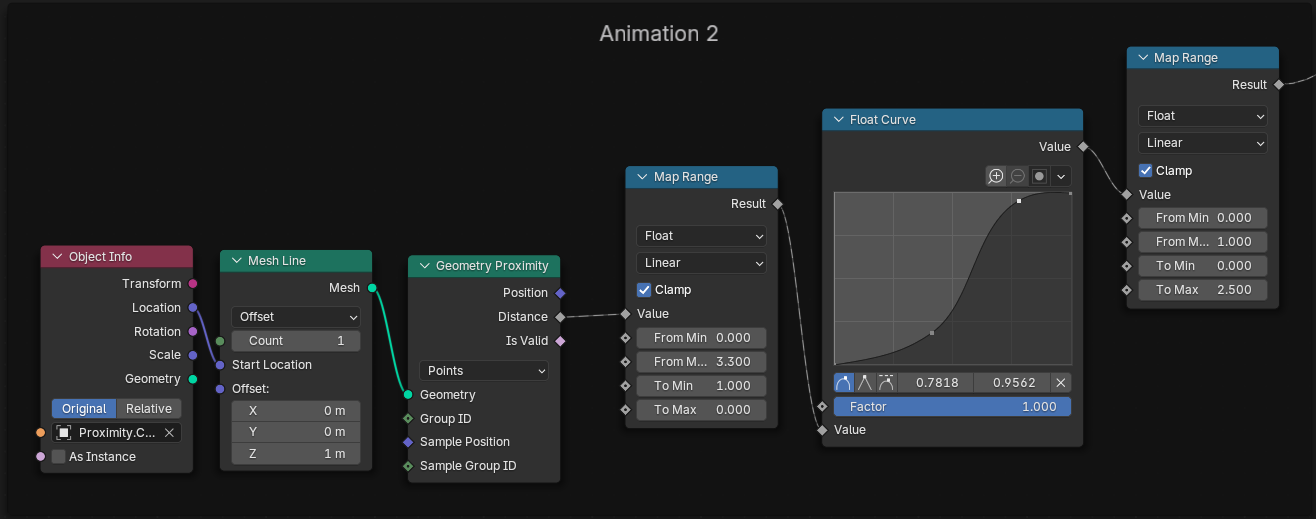The image size is (1316, 519).
Task: Click the Mesh Line Count field
Action: click(296, 341)
